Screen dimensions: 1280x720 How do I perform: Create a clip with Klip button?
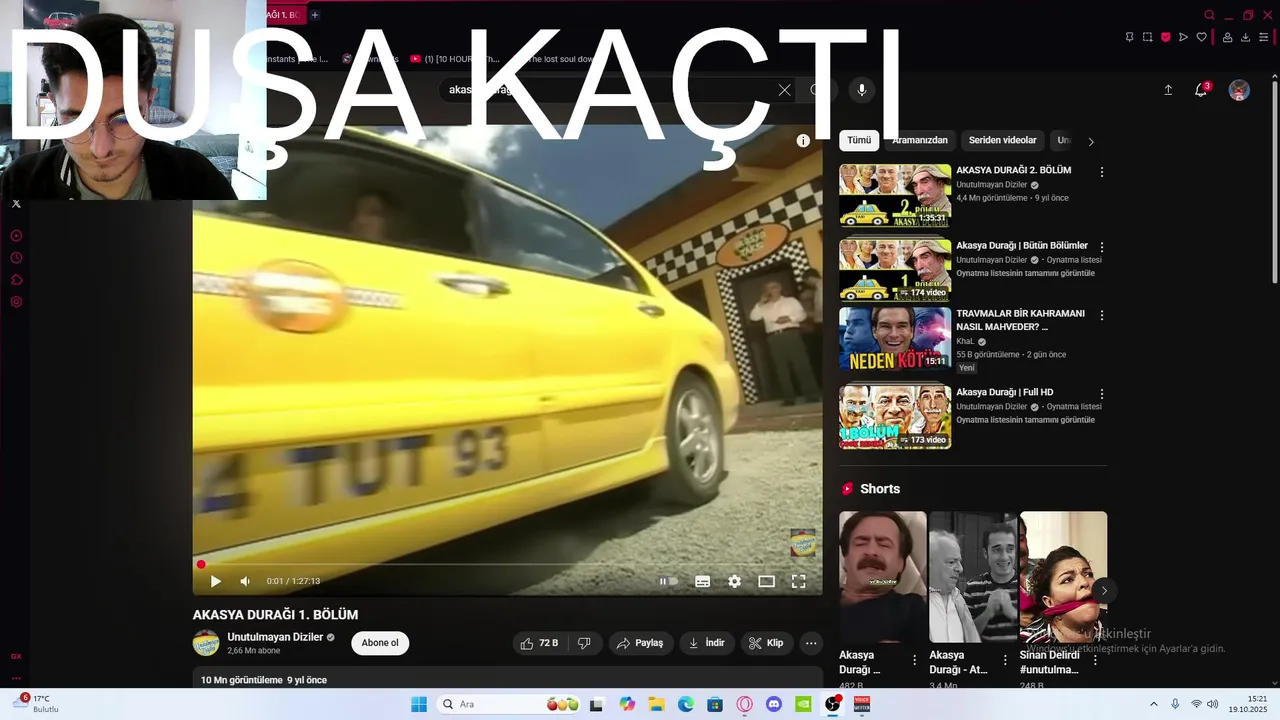(x=767, y=643)
